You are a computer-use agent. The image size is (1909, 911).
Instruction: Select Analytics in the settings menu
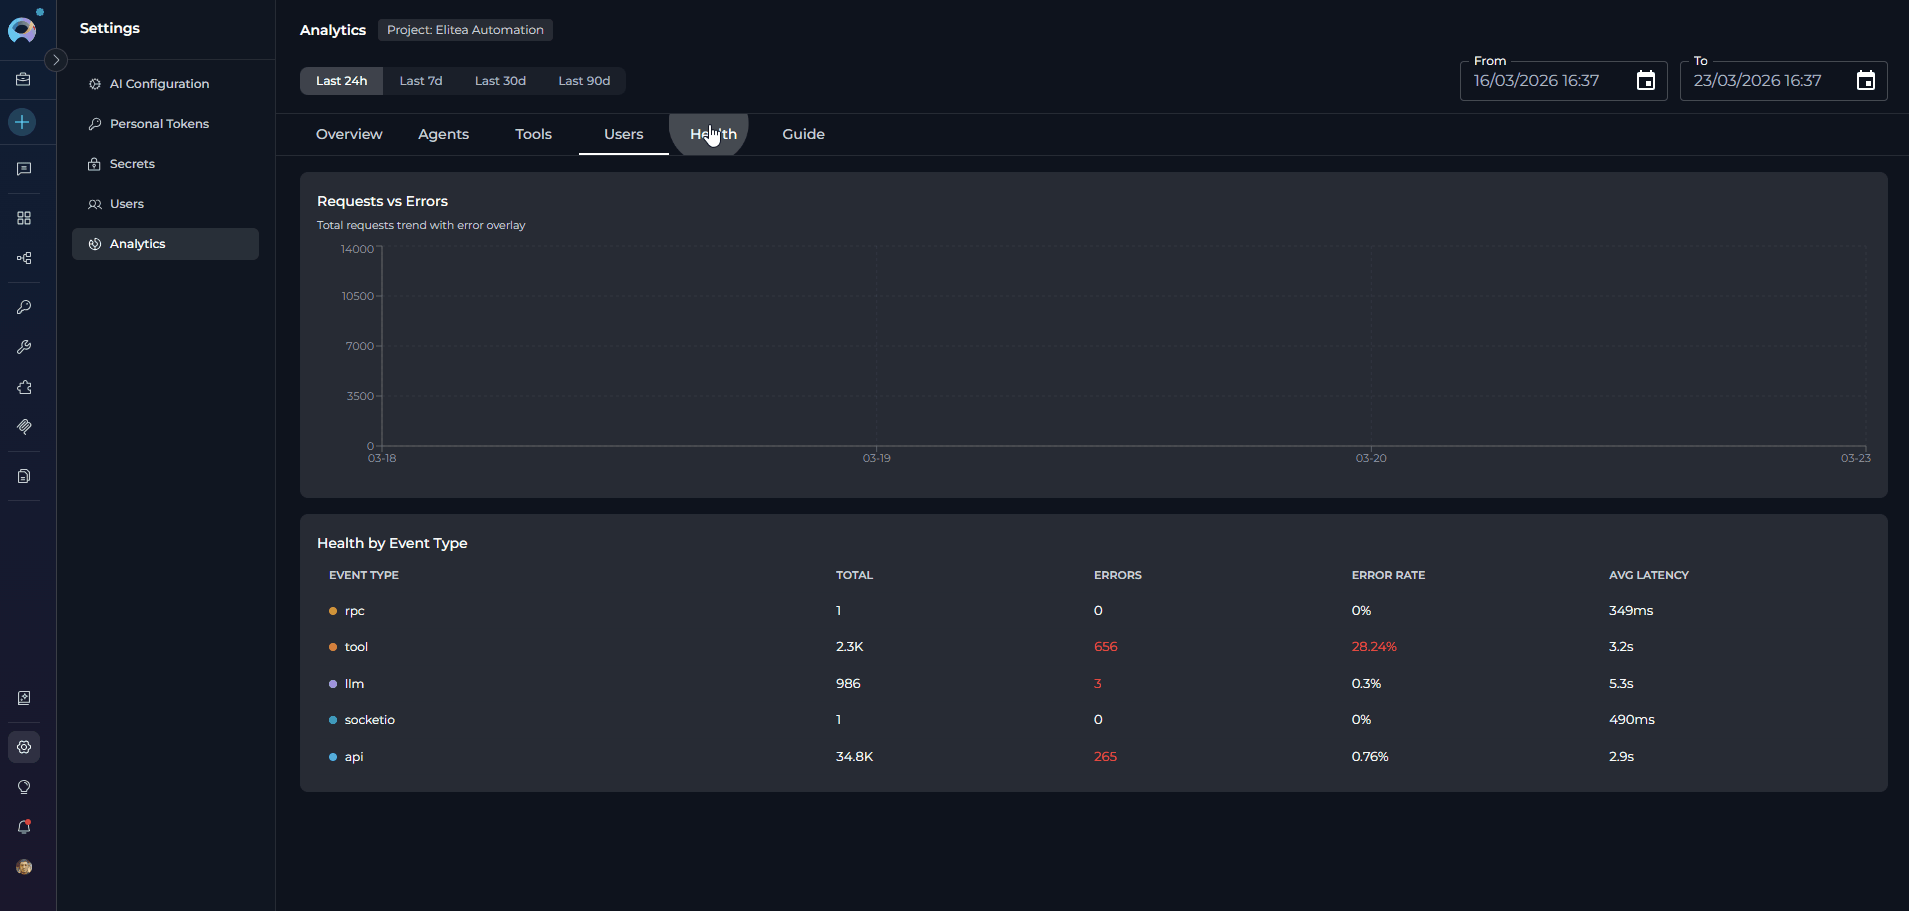pyautogui.click(x=165, y=244)
